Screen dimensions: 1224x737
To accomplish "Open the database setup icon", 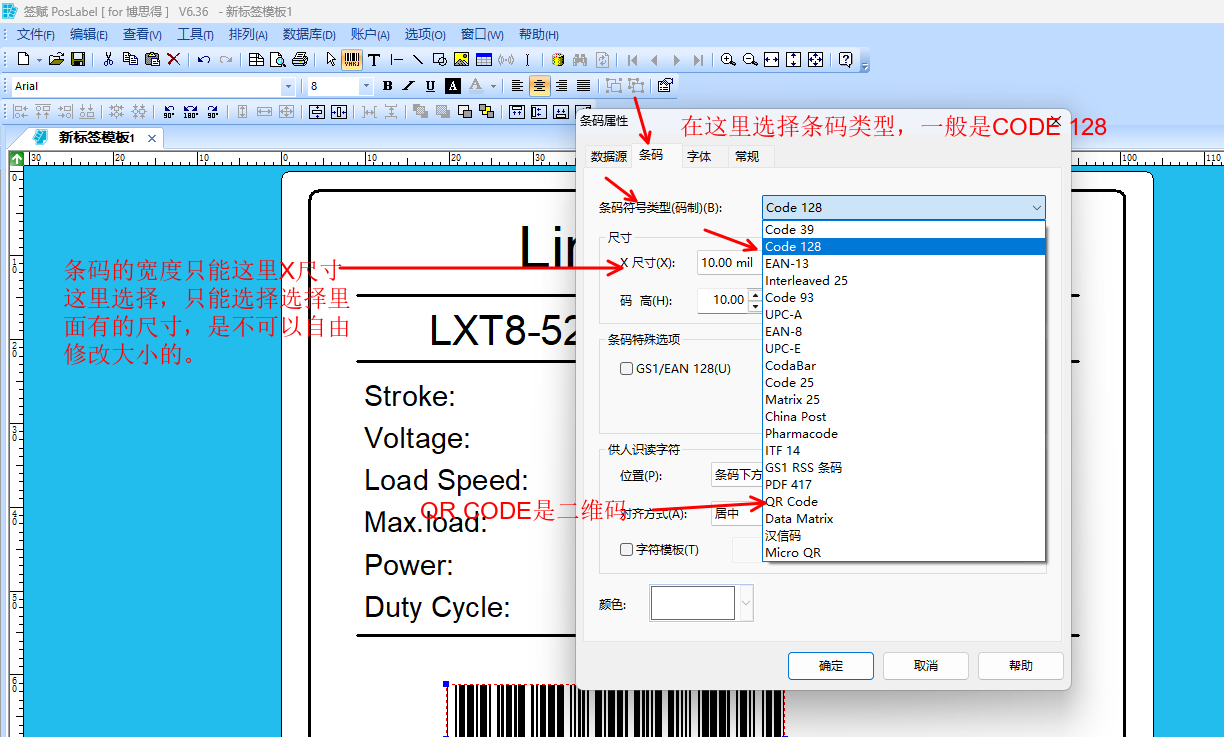I will point(558,60).
